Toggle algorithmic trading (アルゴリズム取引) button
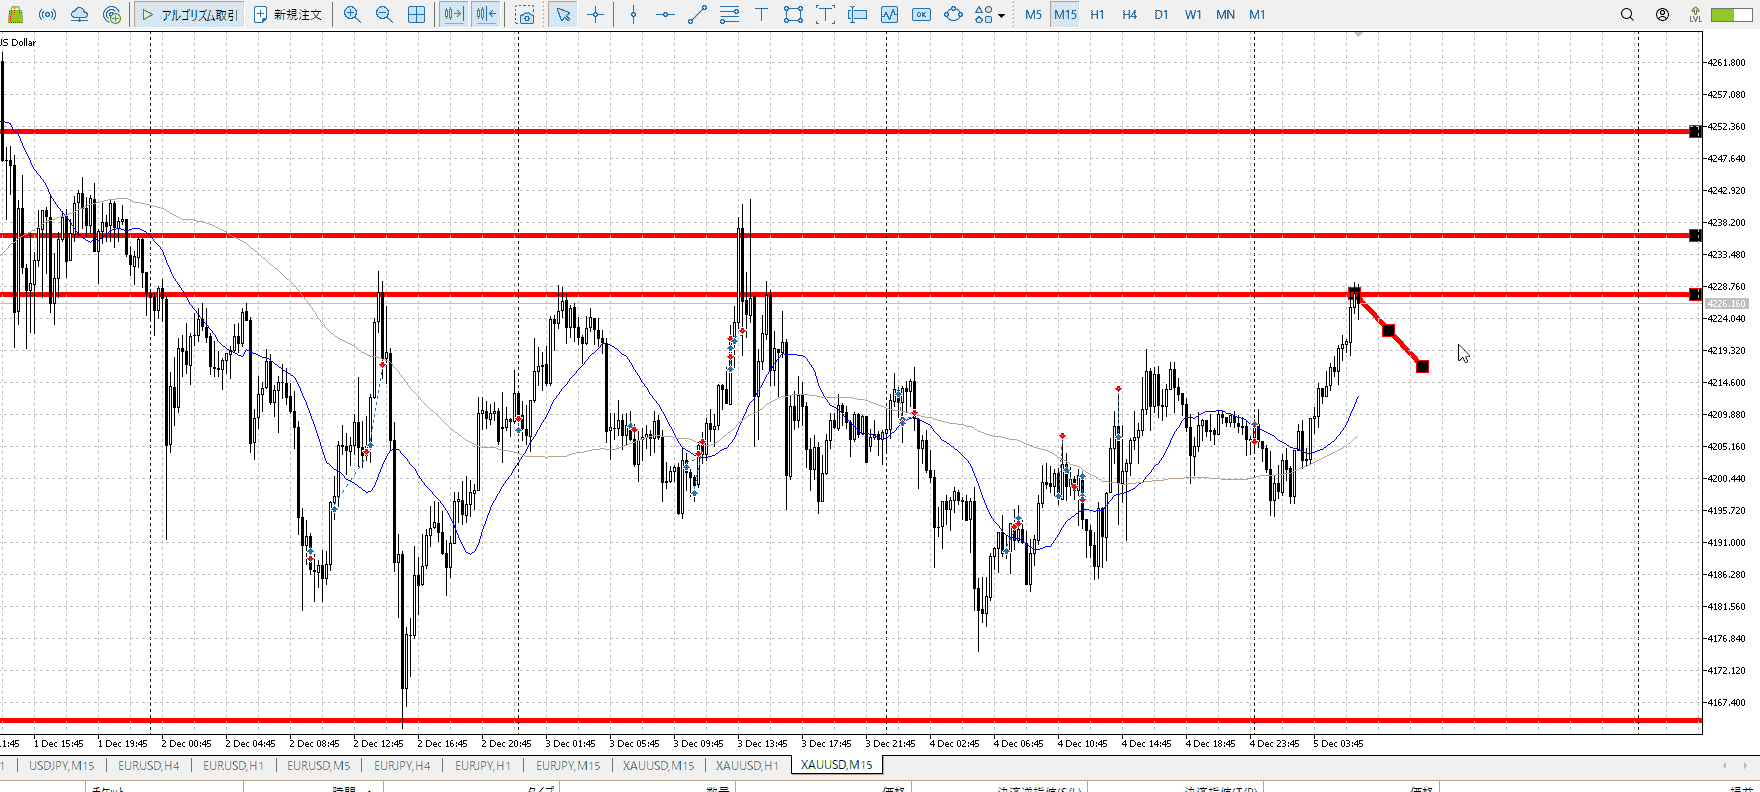The image size is (1760, 792). [x=190, y=15]
